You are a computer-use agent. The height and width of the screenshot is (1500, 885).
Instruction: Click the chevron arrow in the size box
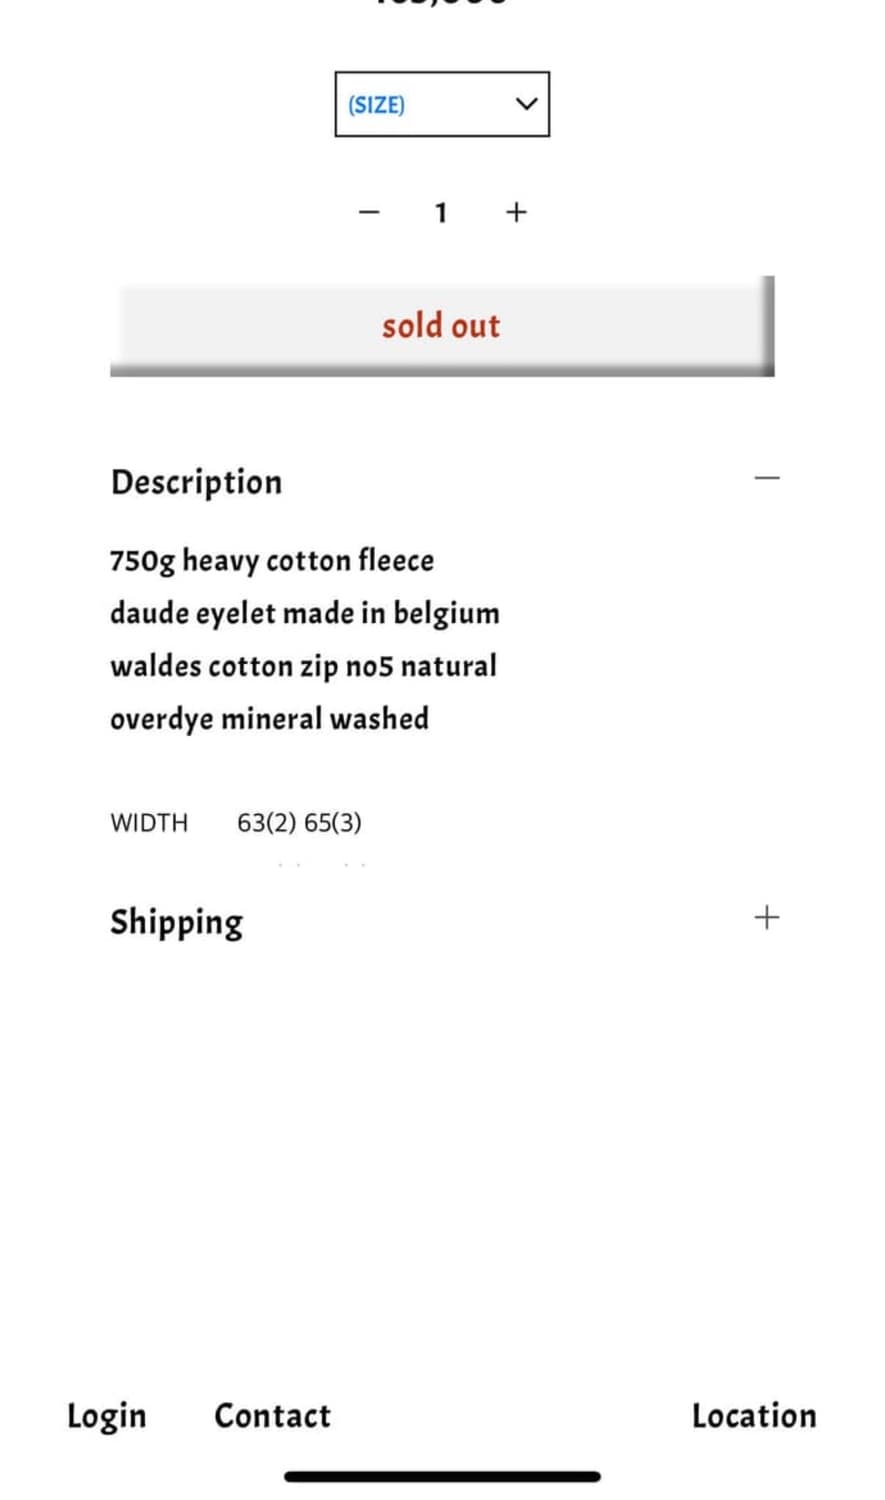point(526,104)
